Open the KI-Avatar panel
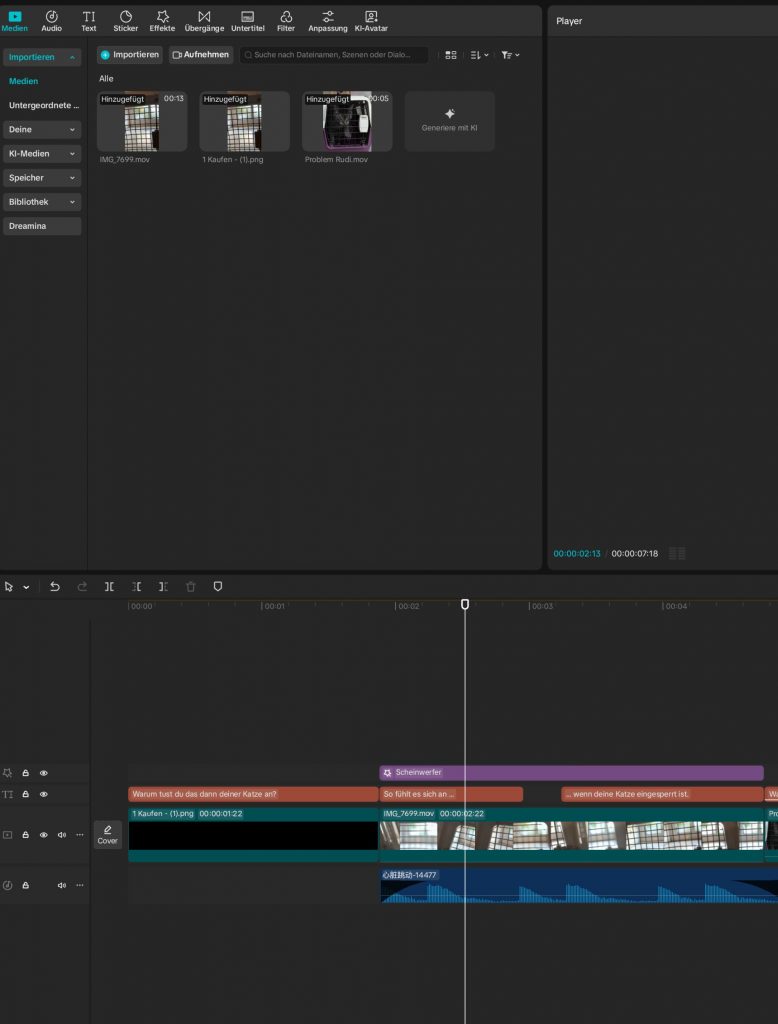The image size is (778, 1024). 371,20
